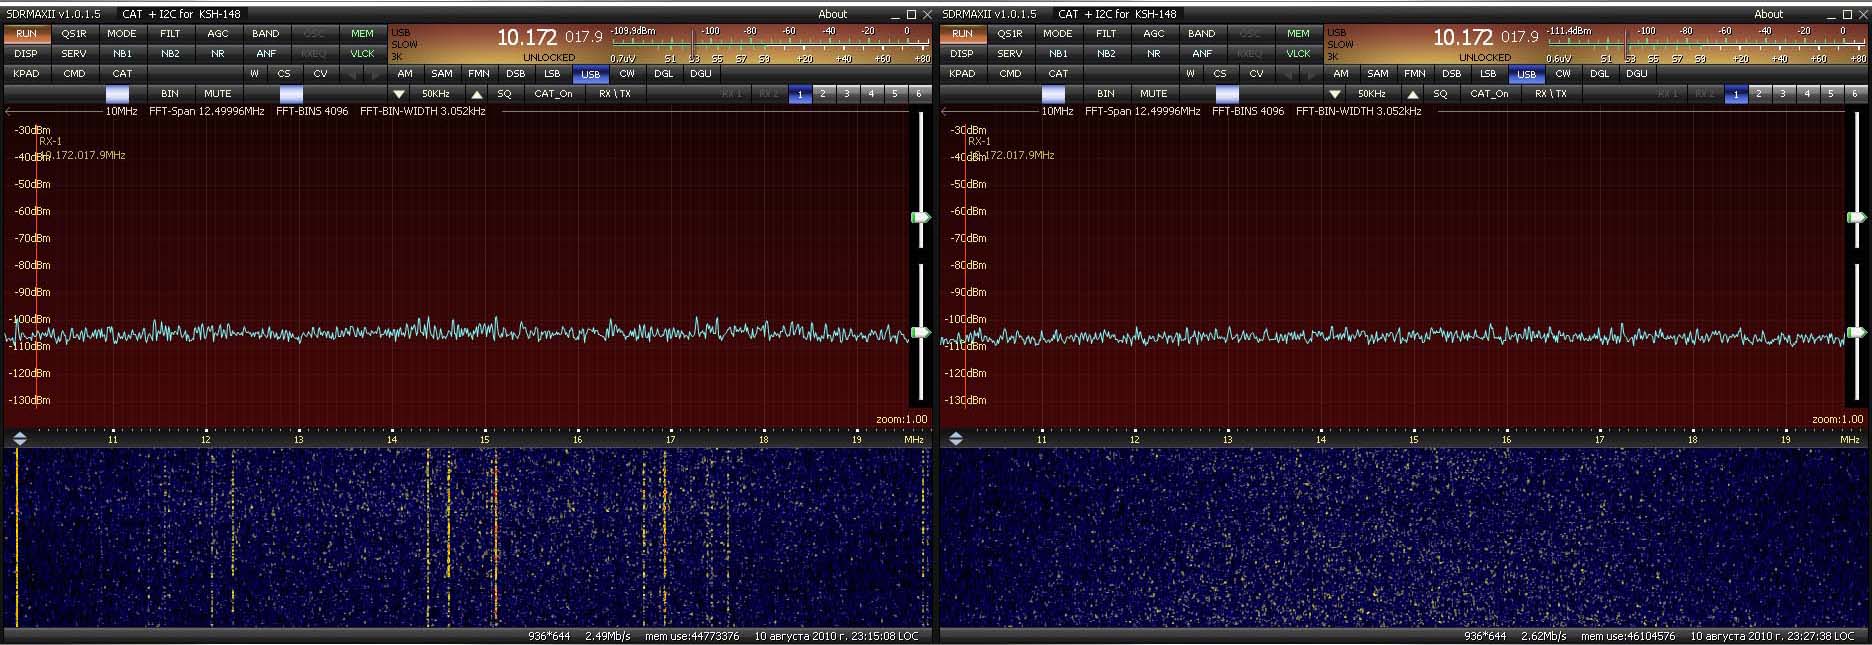Open the BAND menu in right window
This screenshot has height=645, width=1872.
[x=1201, y=34]
